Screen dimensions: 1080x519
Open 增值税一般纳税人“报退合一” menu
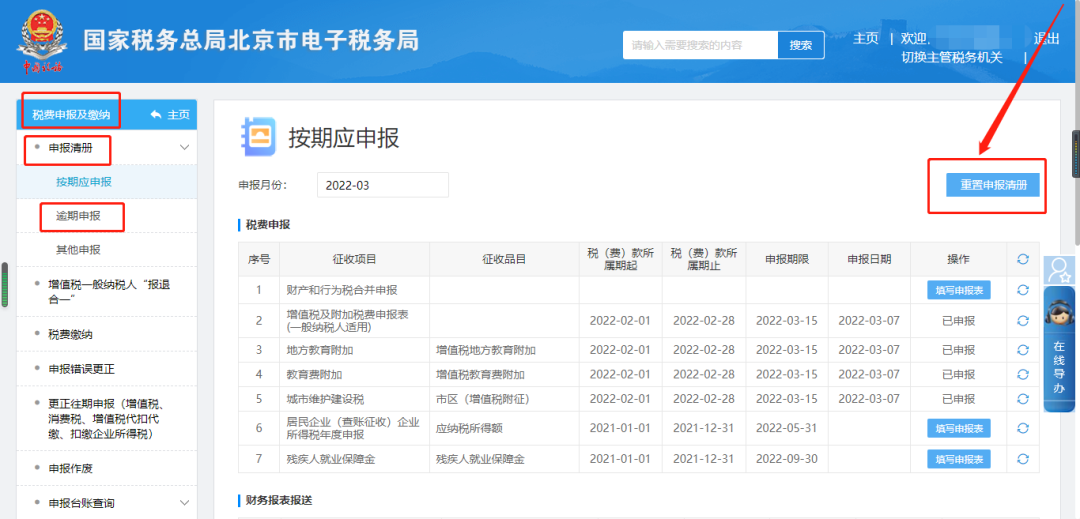tap(107, 292)
